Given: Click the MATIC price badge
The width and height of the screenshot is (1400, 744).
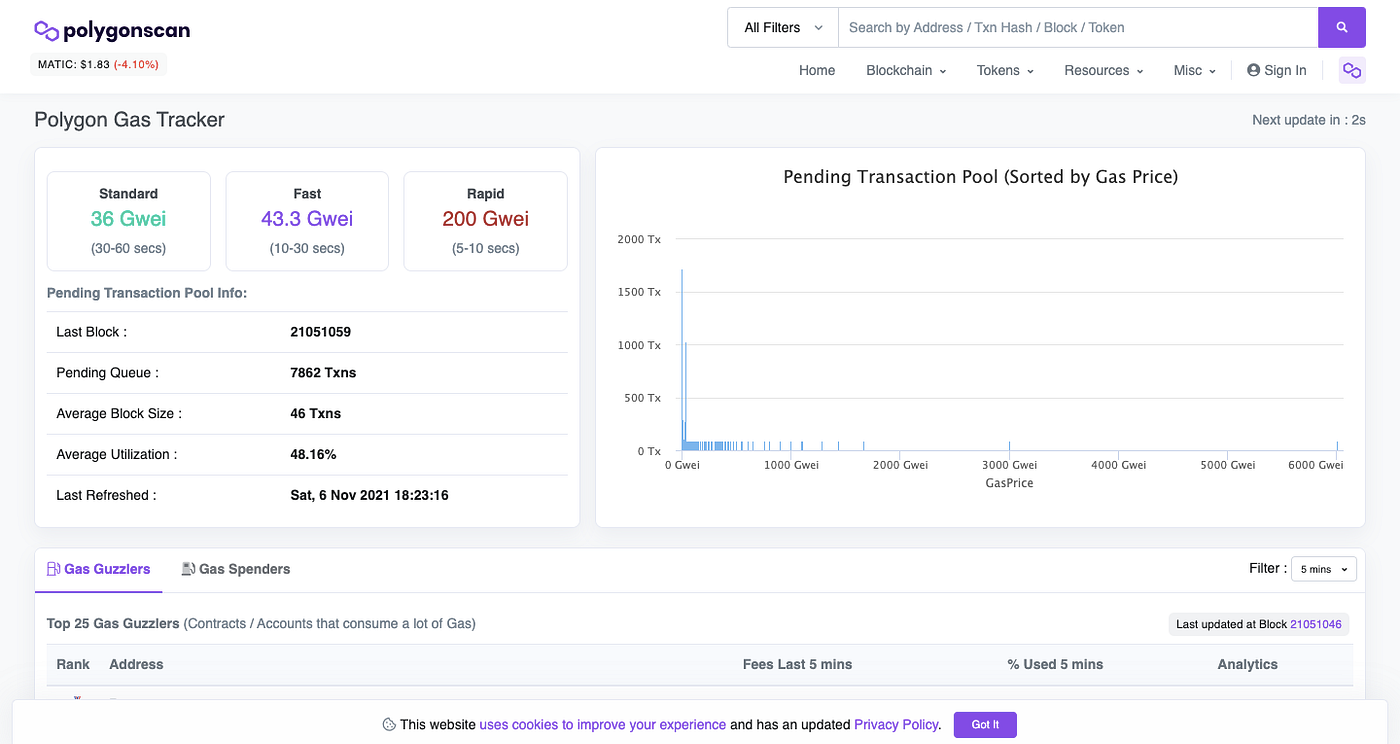Looking at the screenshot, I should [98, 65].
